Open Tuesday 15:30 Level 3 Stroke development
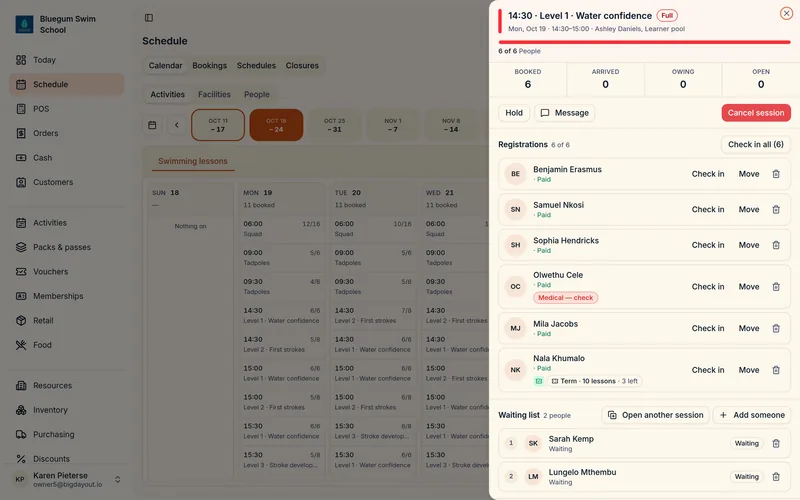The width and height of the screenshot is (800, 500). [x=373, y=431]
